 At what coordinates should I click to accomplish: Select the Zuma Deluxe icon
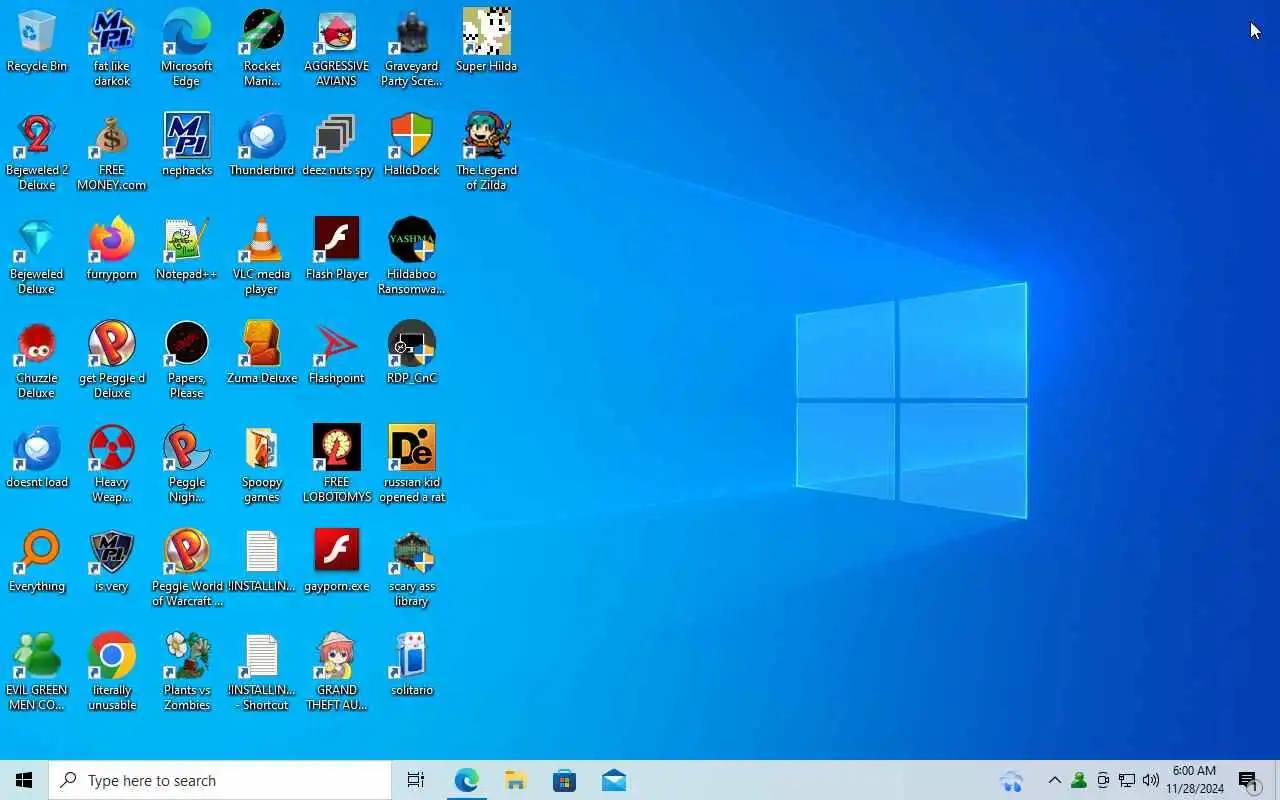(262, 354)
